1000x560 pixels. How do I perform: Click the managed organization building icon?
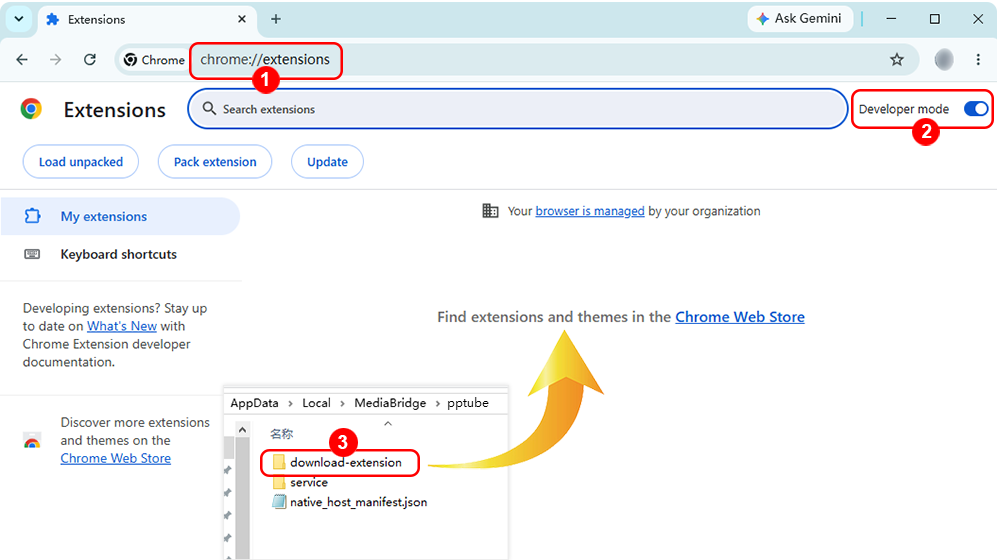click(490, 210)
